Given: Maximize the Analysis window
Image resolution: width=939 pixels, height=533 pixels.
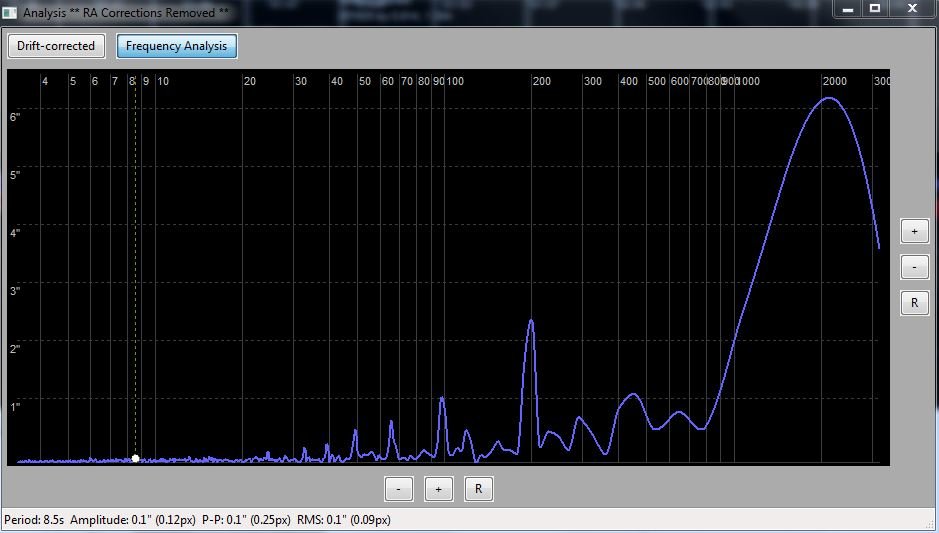Looking at the screenshot, I should tap(875, 8).
